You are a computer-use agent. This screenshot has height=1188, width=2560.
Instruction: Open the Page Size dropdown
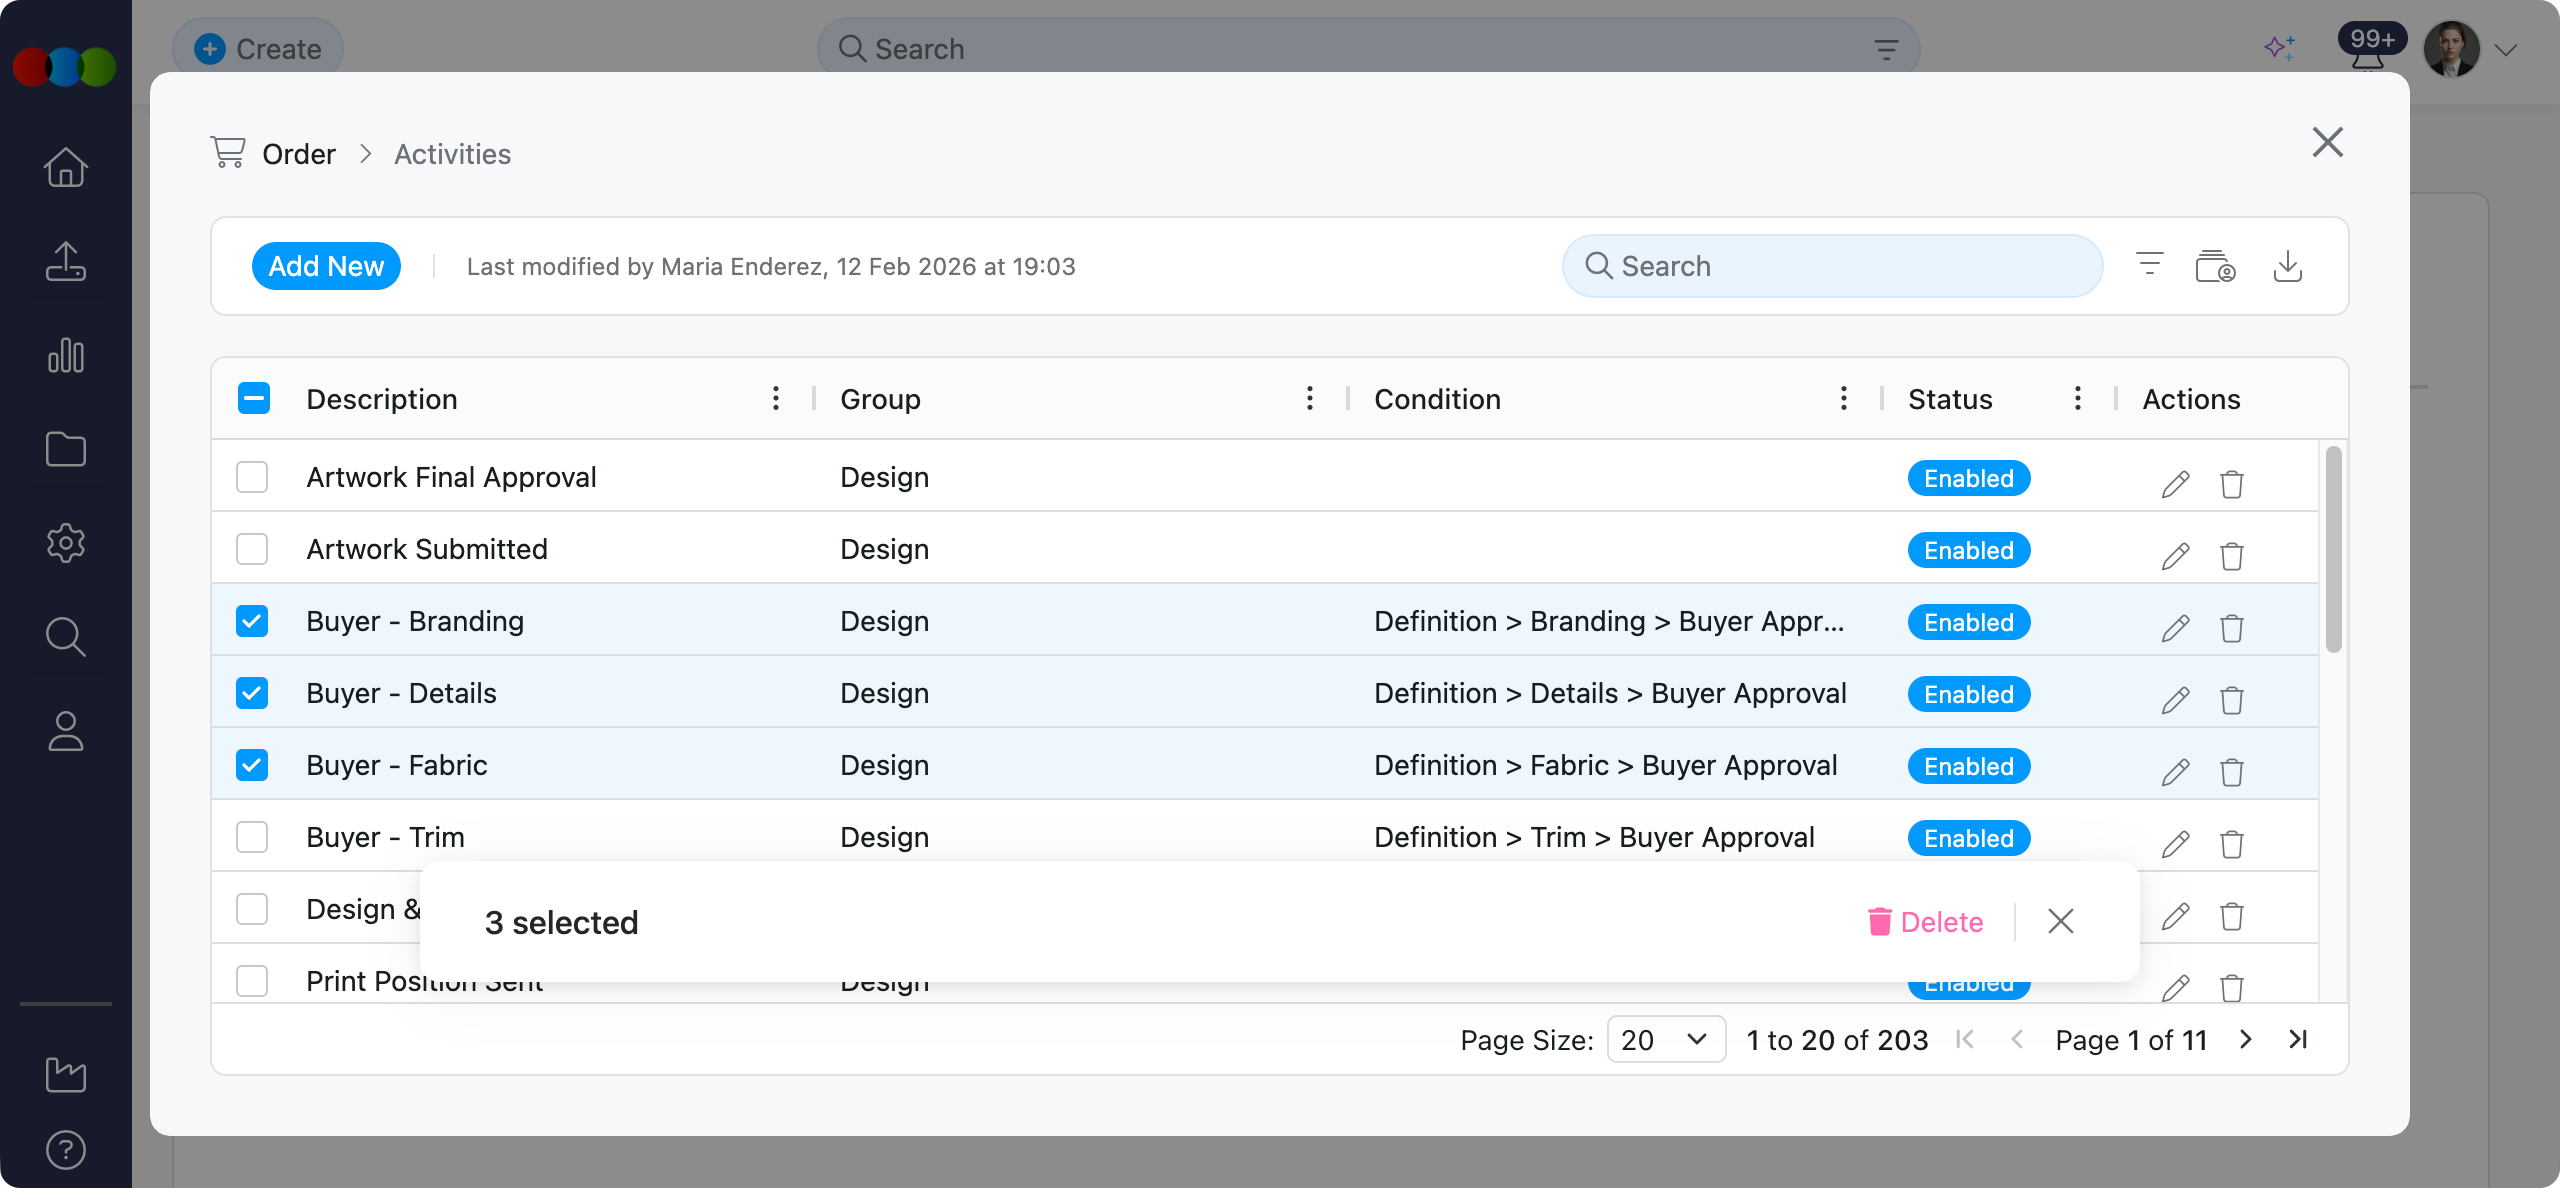click(1664, 1039)
